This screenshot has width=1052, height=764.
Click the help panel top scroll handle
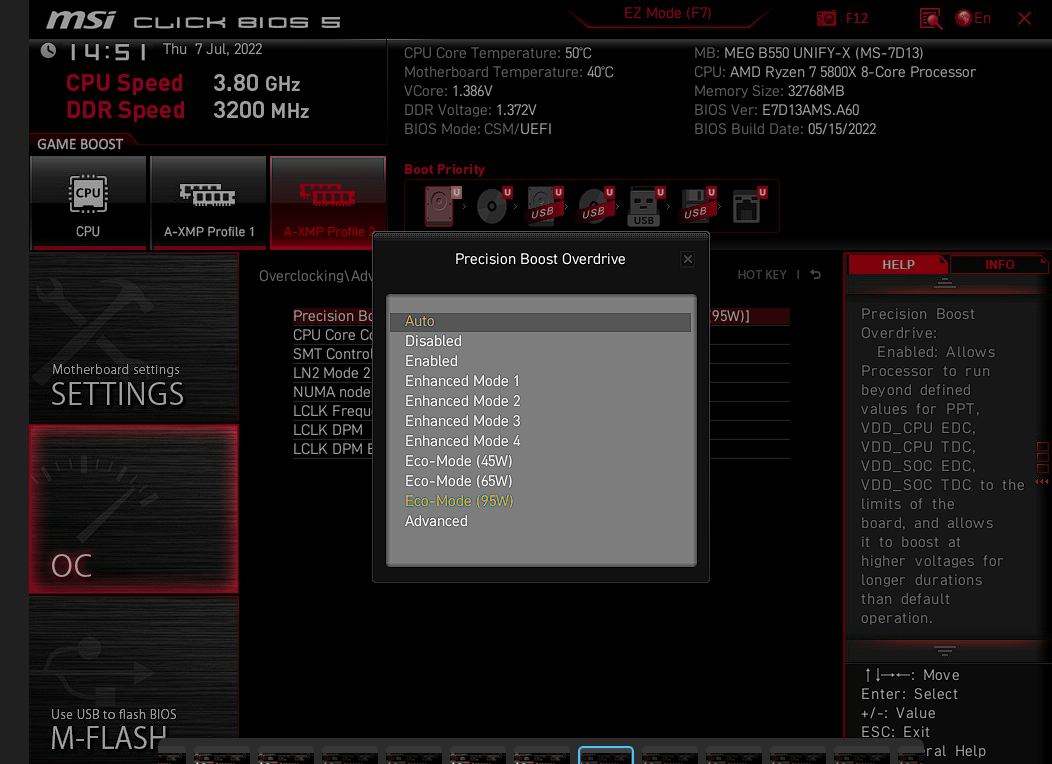945,283
